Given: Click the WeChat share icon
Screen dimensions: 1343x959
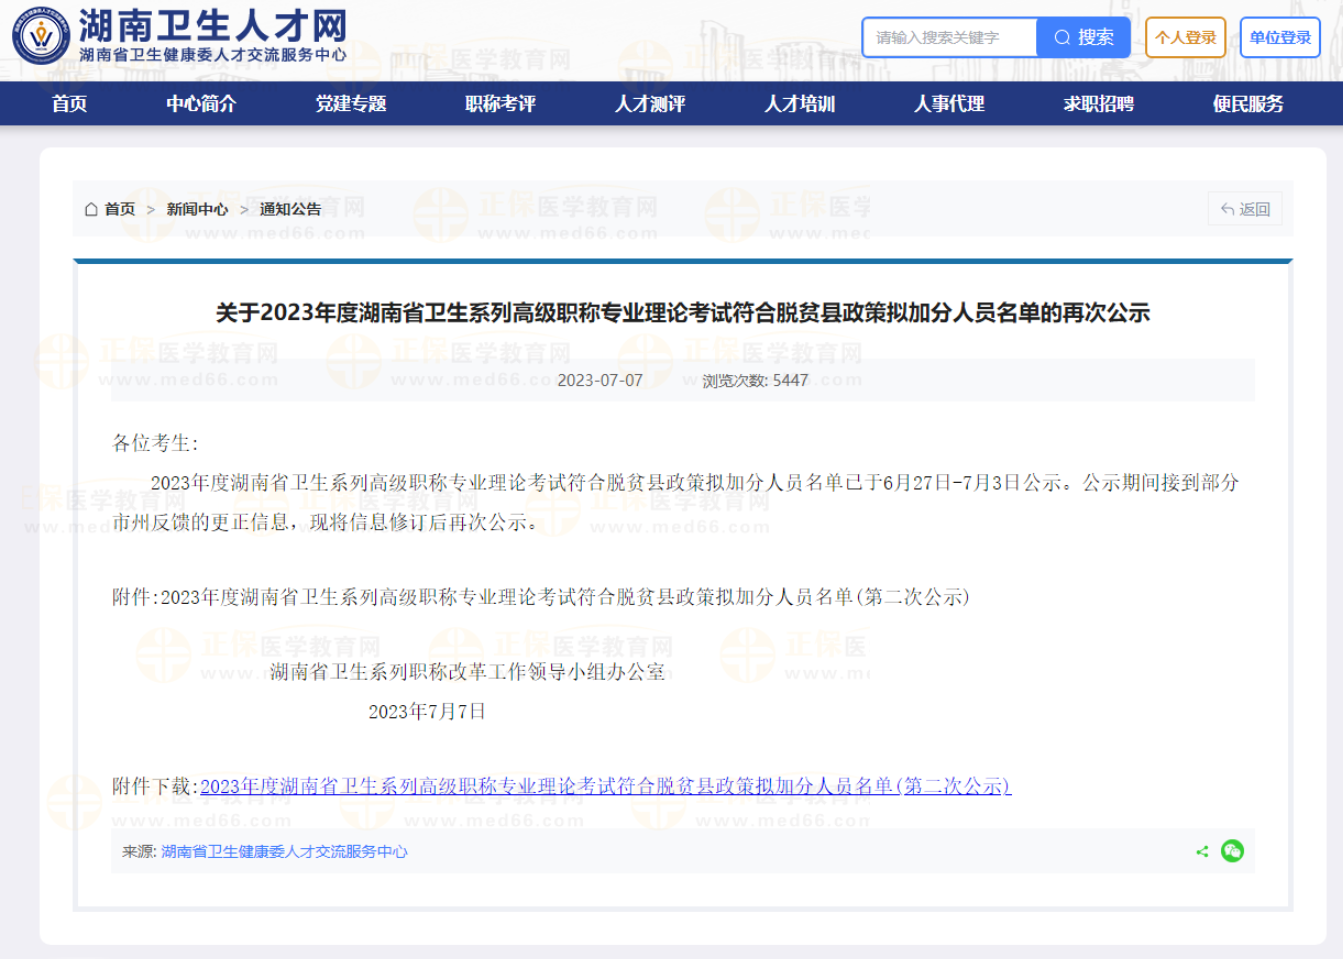Looking at the screenshot, I should pos(1232,851).
